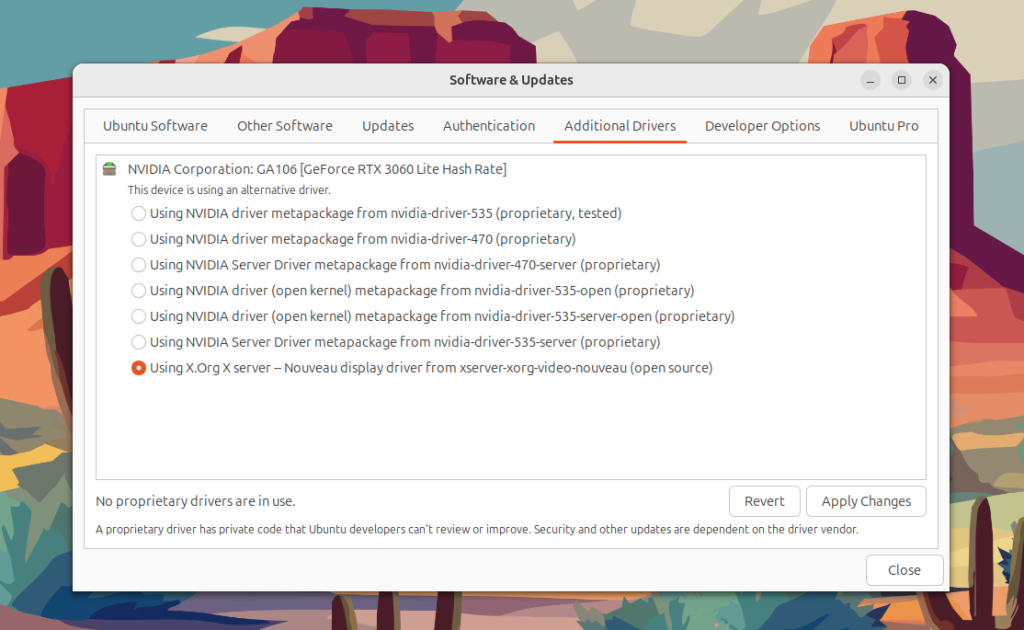
Task: Minimize the Software & Updates window
Action: coord(870,80)
